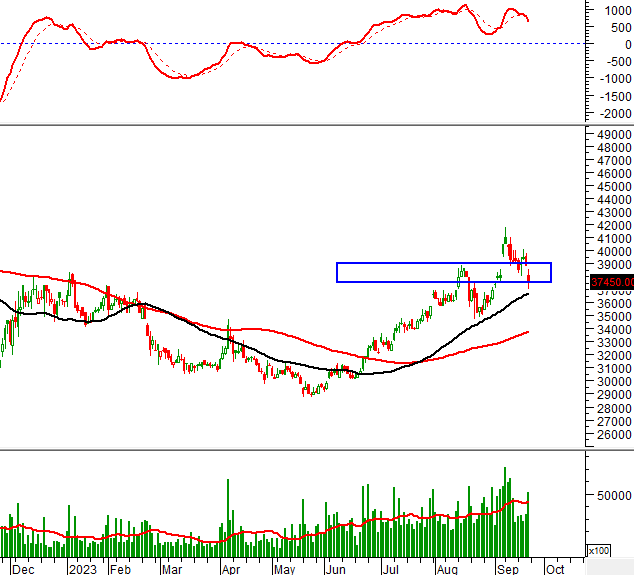Click the 44000 price axis label
The width and height of the screenshot is (634, 575).
coord(614,199)
